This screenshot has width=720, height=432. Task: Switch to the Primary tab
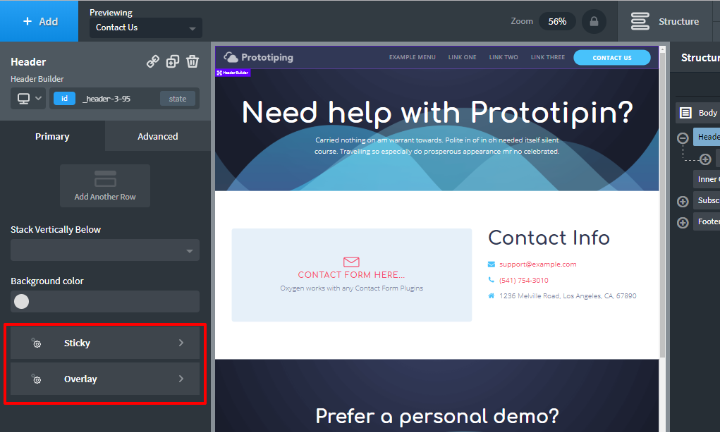(x=52, y=136)
